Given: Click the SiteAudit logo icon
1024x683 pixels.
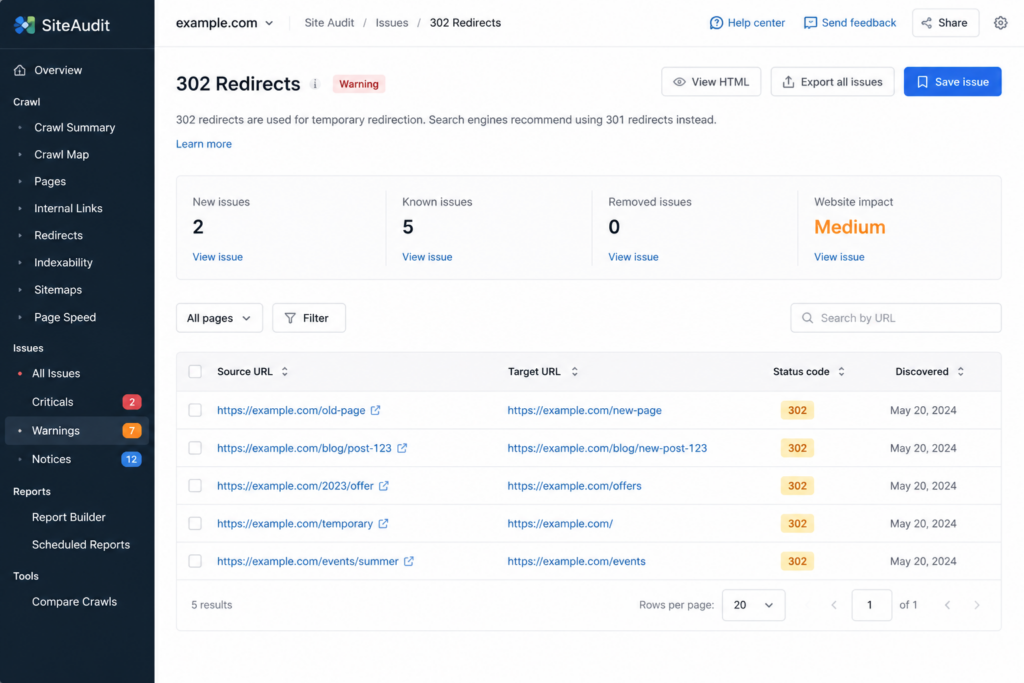Looking at the screenshot, I should coord(24,25).
